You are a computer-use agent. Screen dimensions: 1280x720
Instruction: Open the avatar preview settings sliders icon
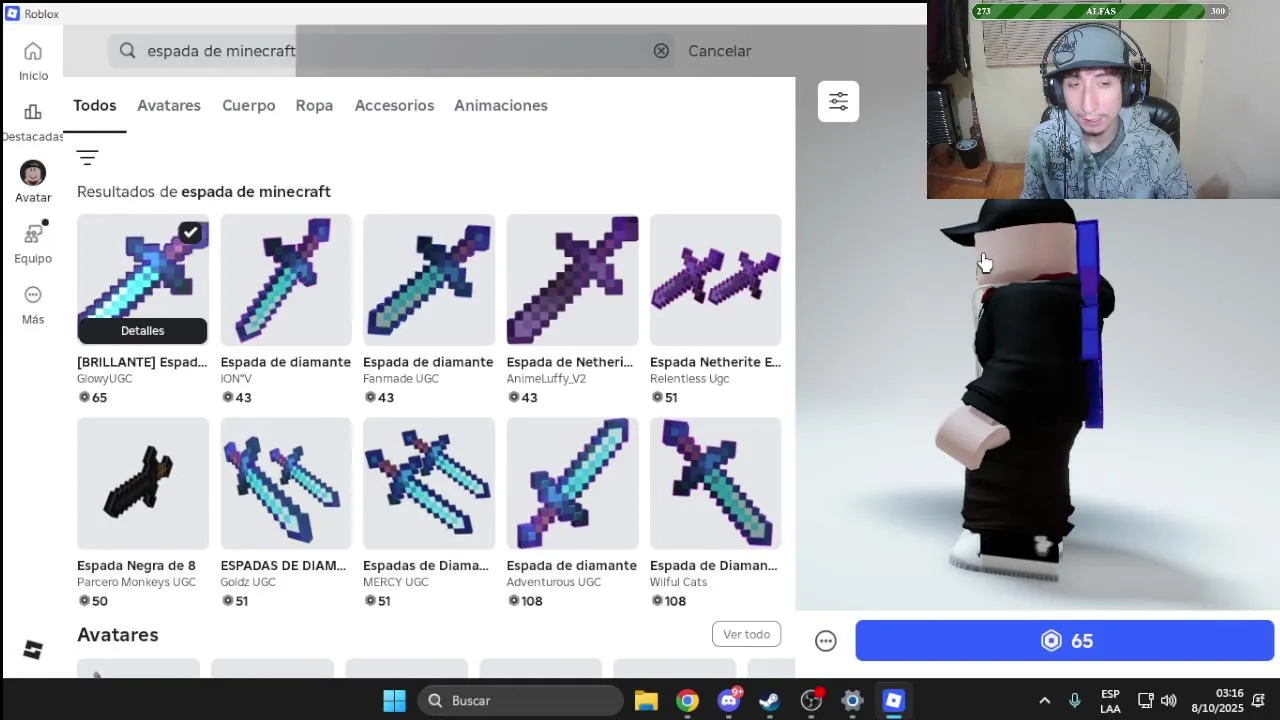[838, 101]
